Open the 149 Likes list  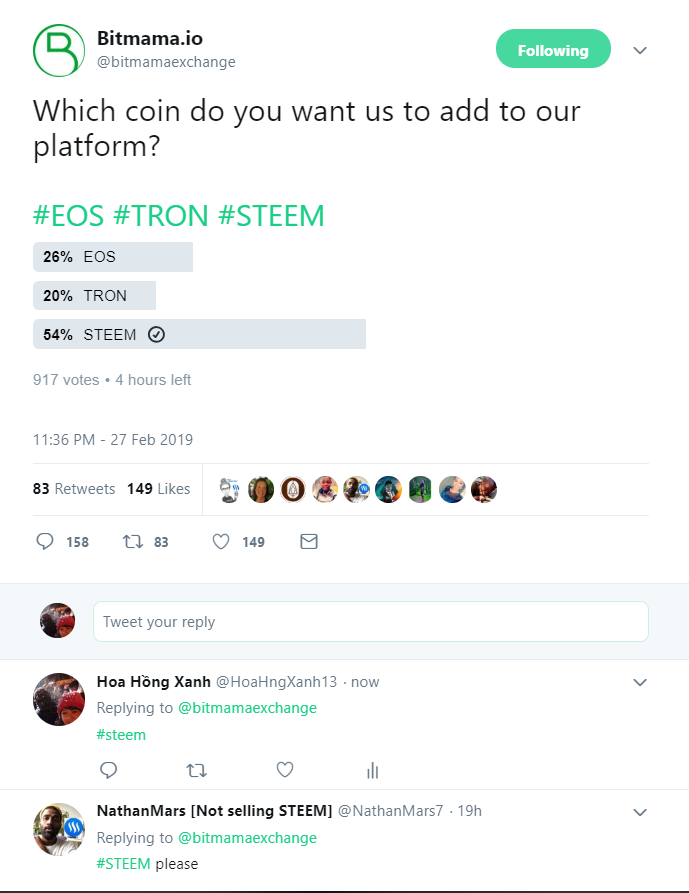click(x=158, y=489)
